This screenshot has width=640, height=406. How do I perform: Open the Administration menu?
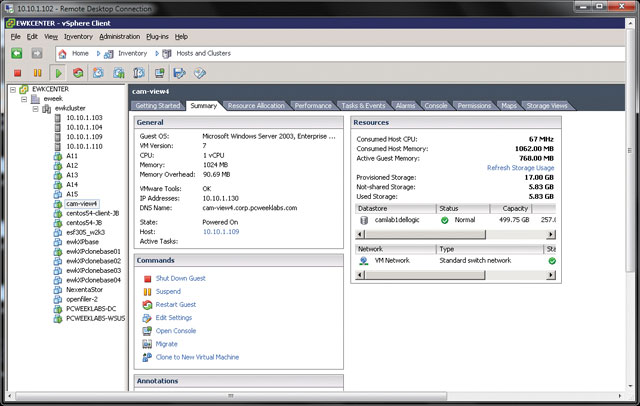(120, 37)
